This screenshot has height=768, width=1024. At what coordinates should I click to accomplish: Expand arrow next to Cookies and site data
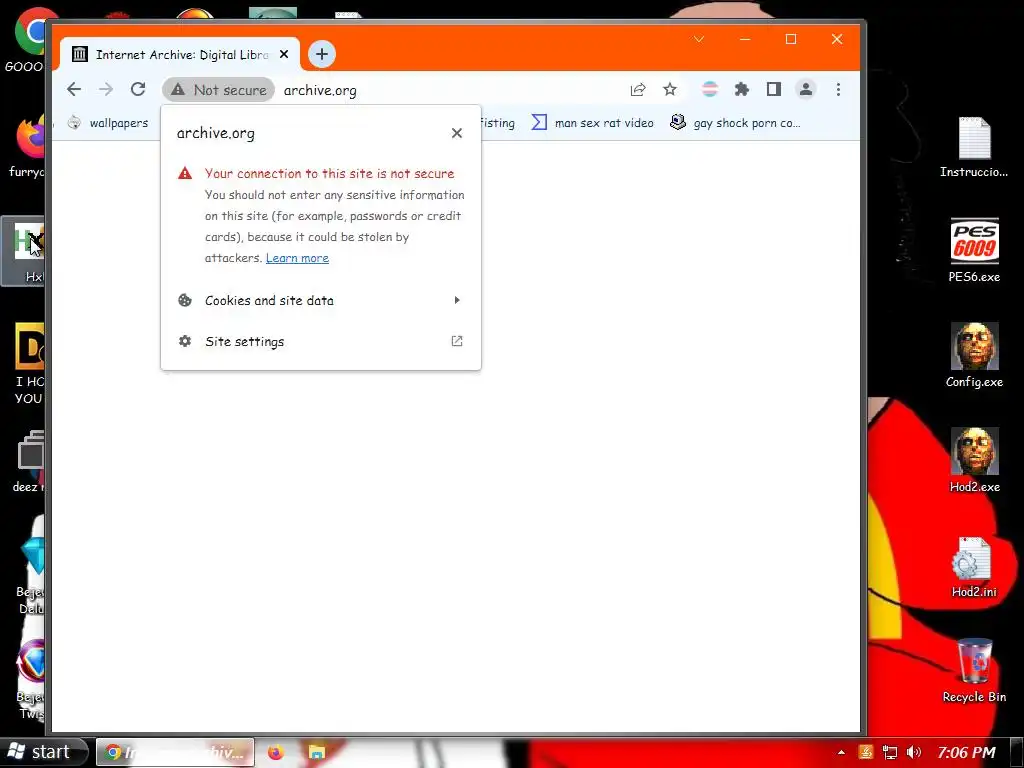(457, 300)
